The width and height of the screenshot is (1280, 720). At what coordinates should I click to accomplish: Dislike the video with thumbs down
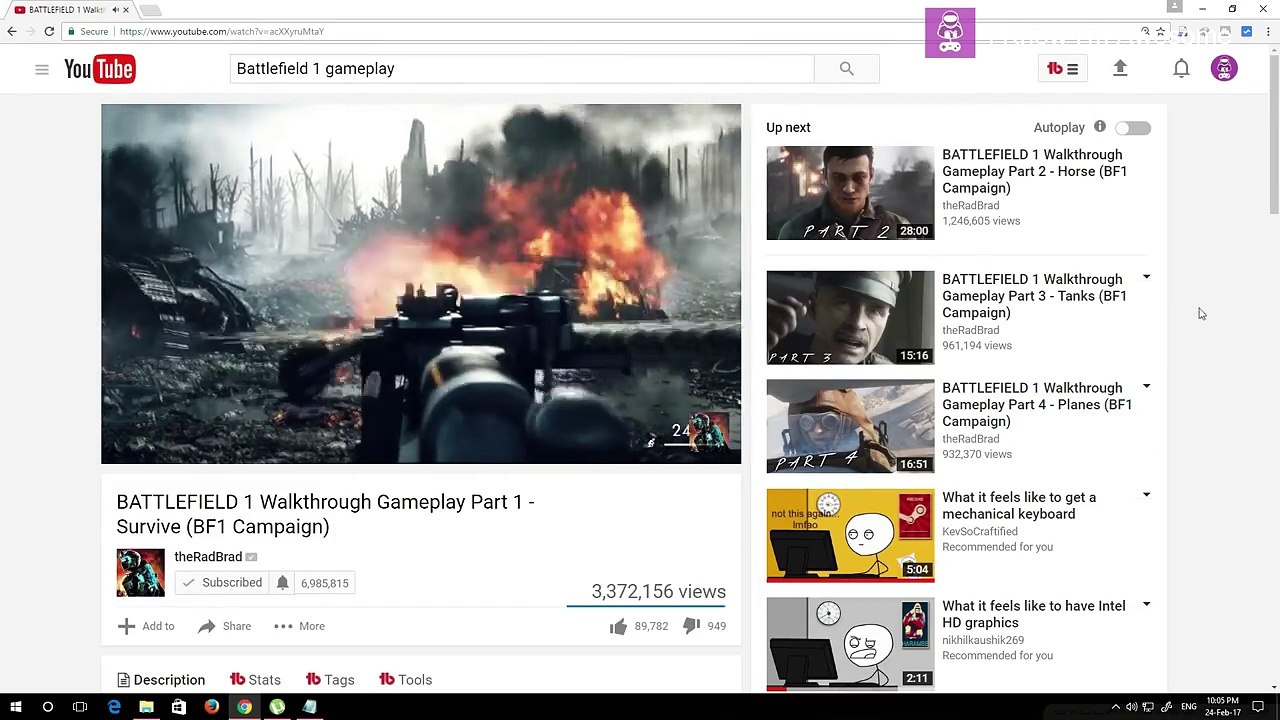tap(691, 626)
